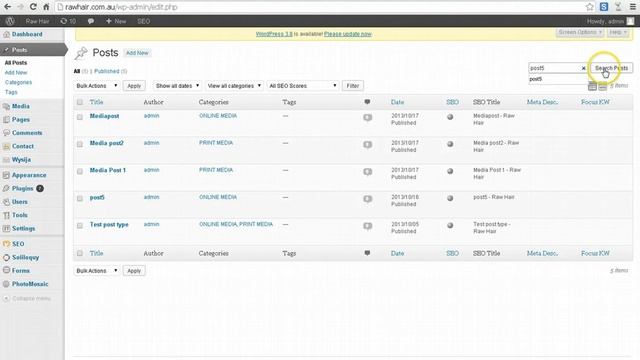The image size is (640, 360).
Task: Open comment bubble for Test post type row
Action: 368,226
